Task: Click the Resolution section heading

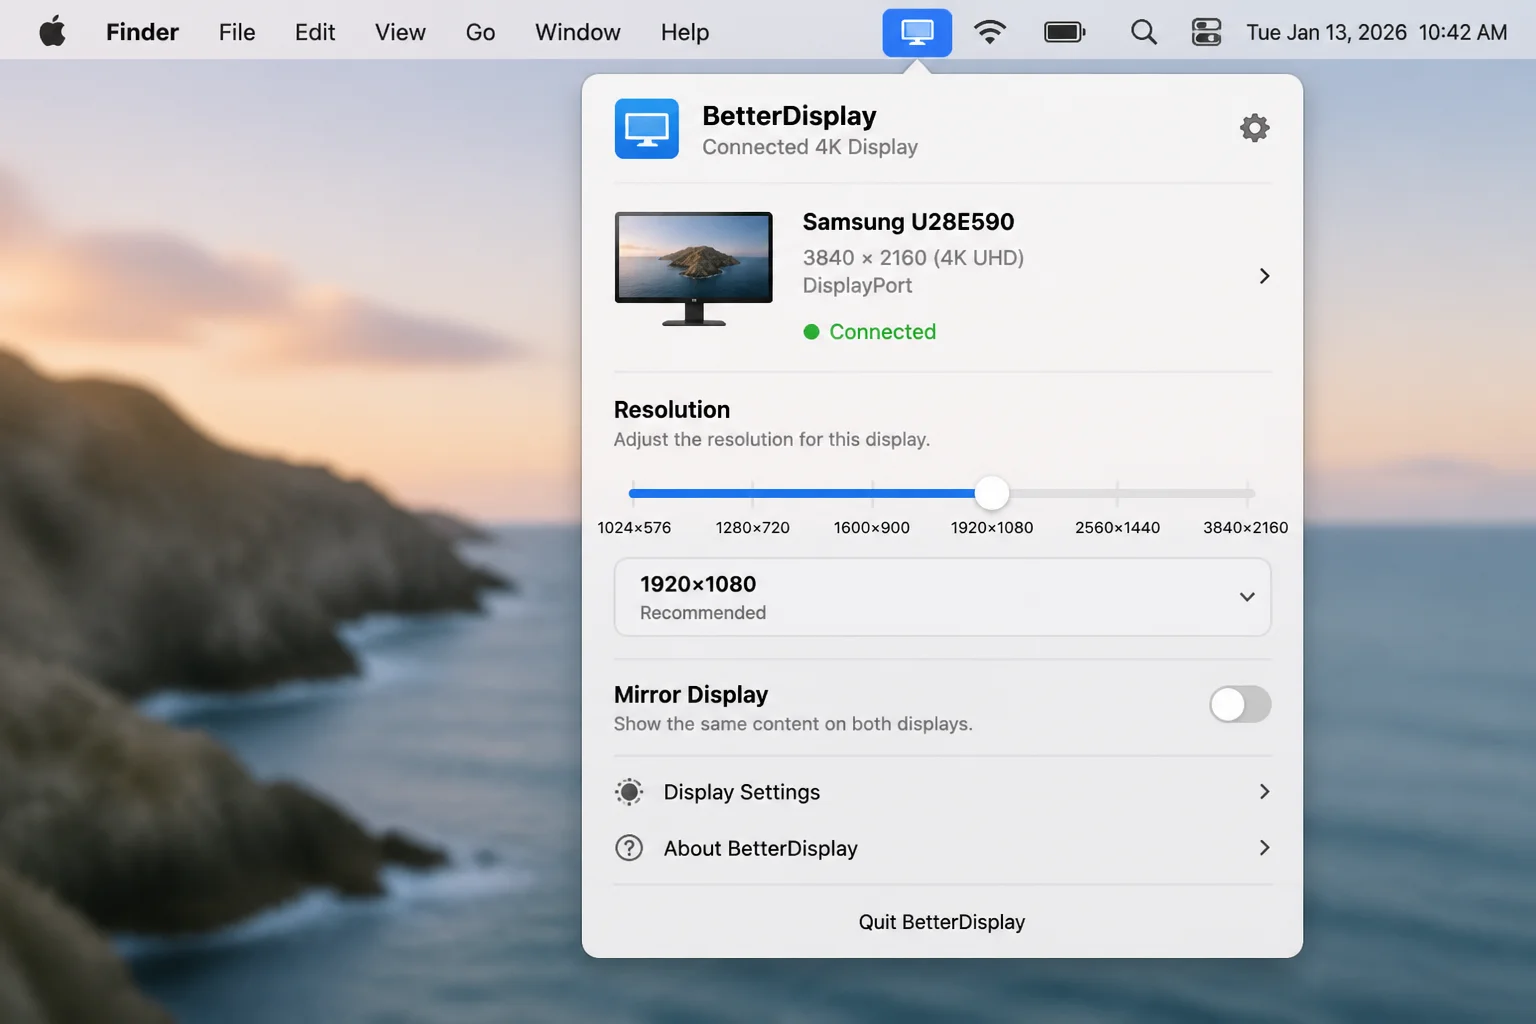Action: 672,410
